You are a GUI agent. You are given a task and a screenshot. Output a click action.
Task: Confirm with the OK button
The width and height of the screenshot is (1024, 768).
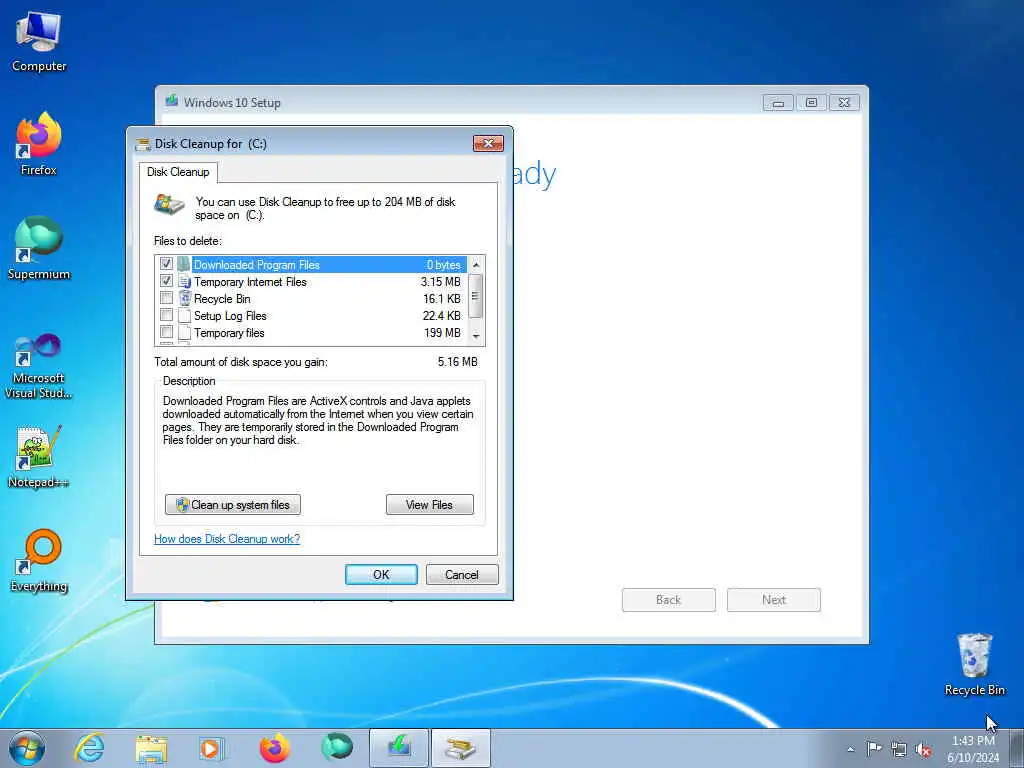tap(381, 575)
